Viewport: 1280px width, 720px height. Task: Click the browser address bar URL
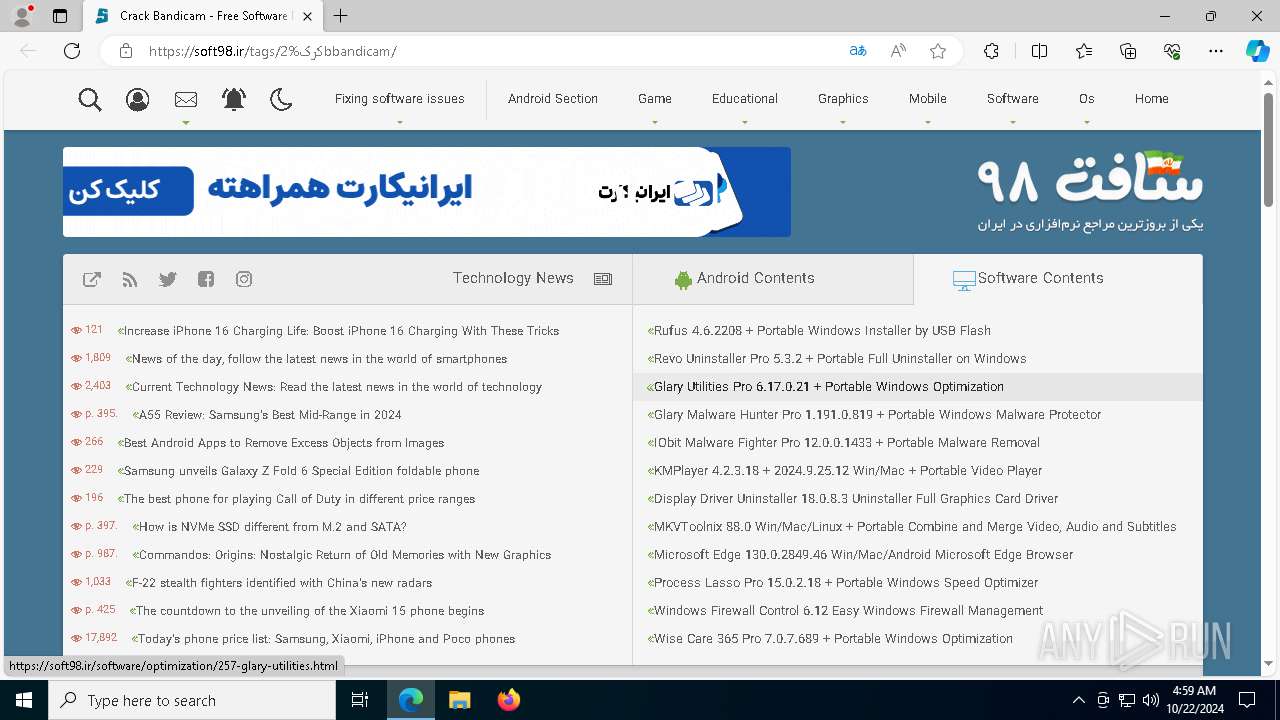point(272,51)
